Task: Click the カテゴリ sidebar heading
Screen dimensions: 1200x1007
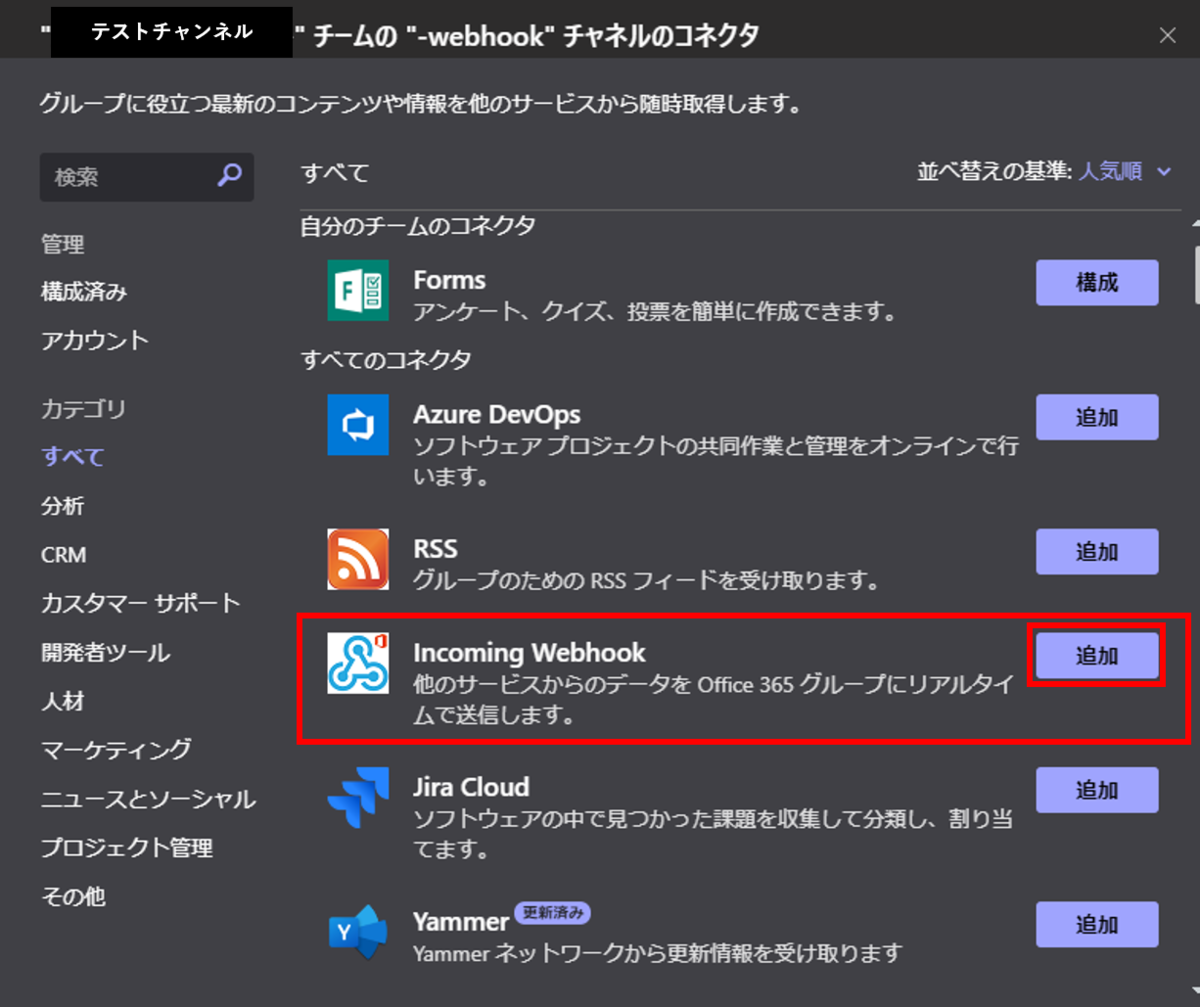Action: (84, 408)
